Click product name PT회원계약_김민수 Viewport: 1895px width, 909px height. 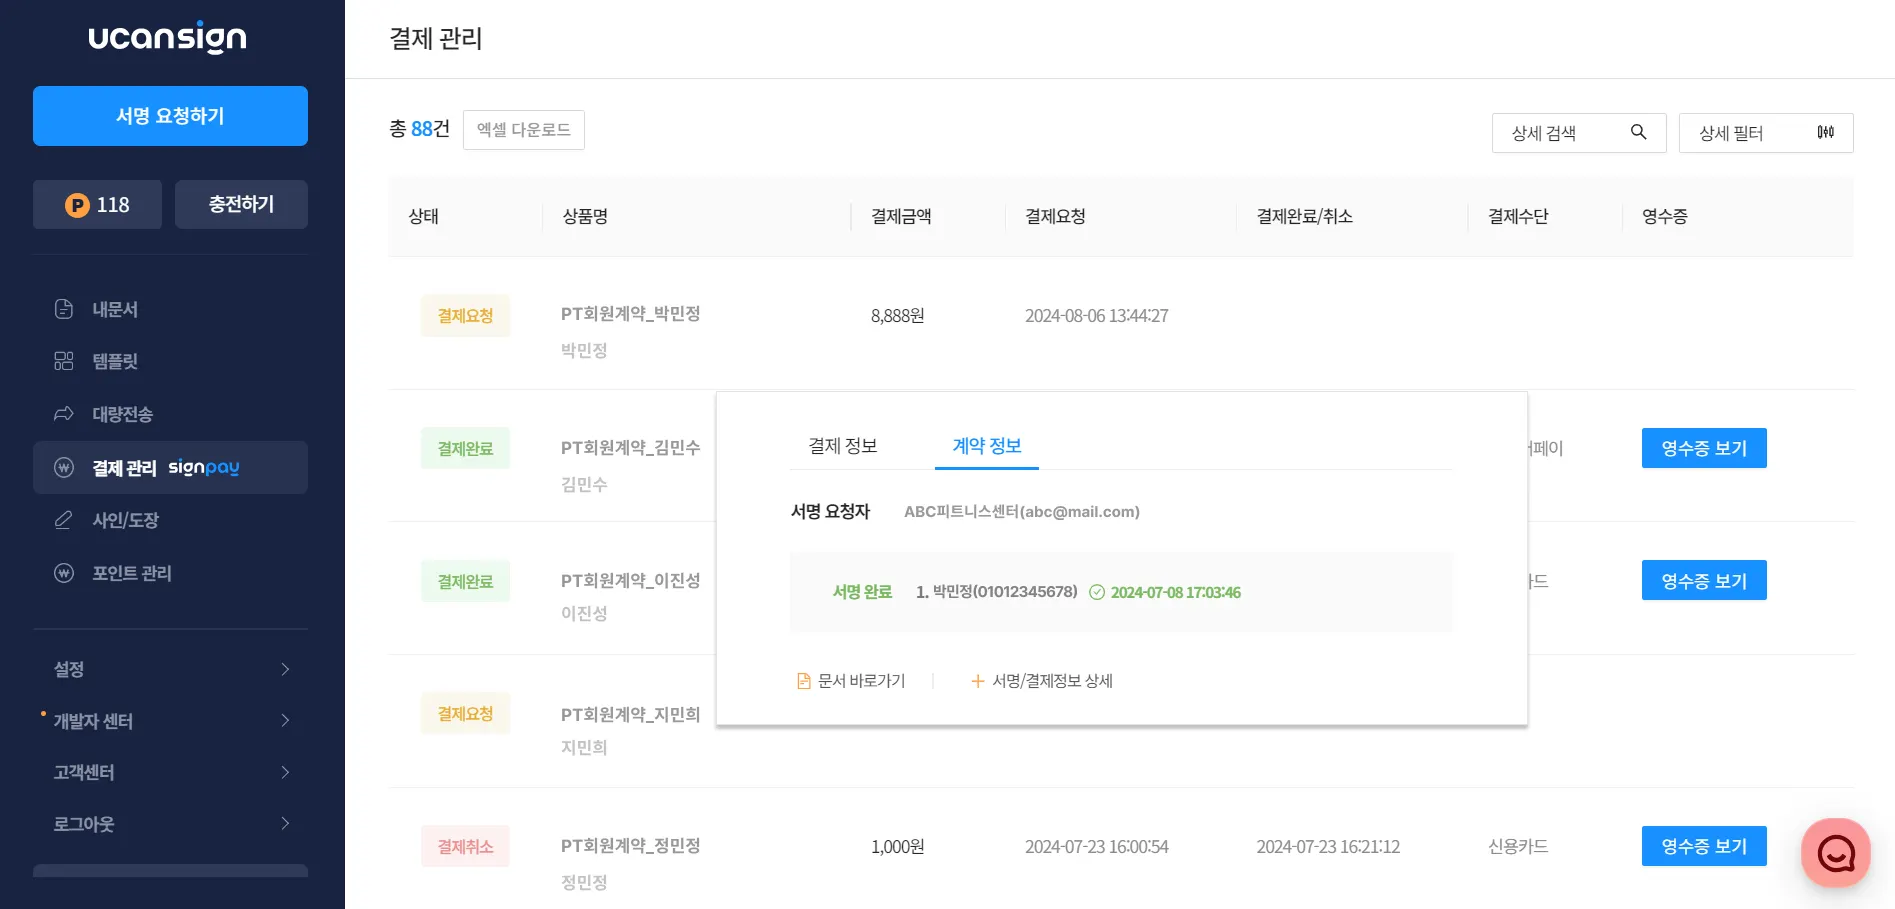[631, 448]
